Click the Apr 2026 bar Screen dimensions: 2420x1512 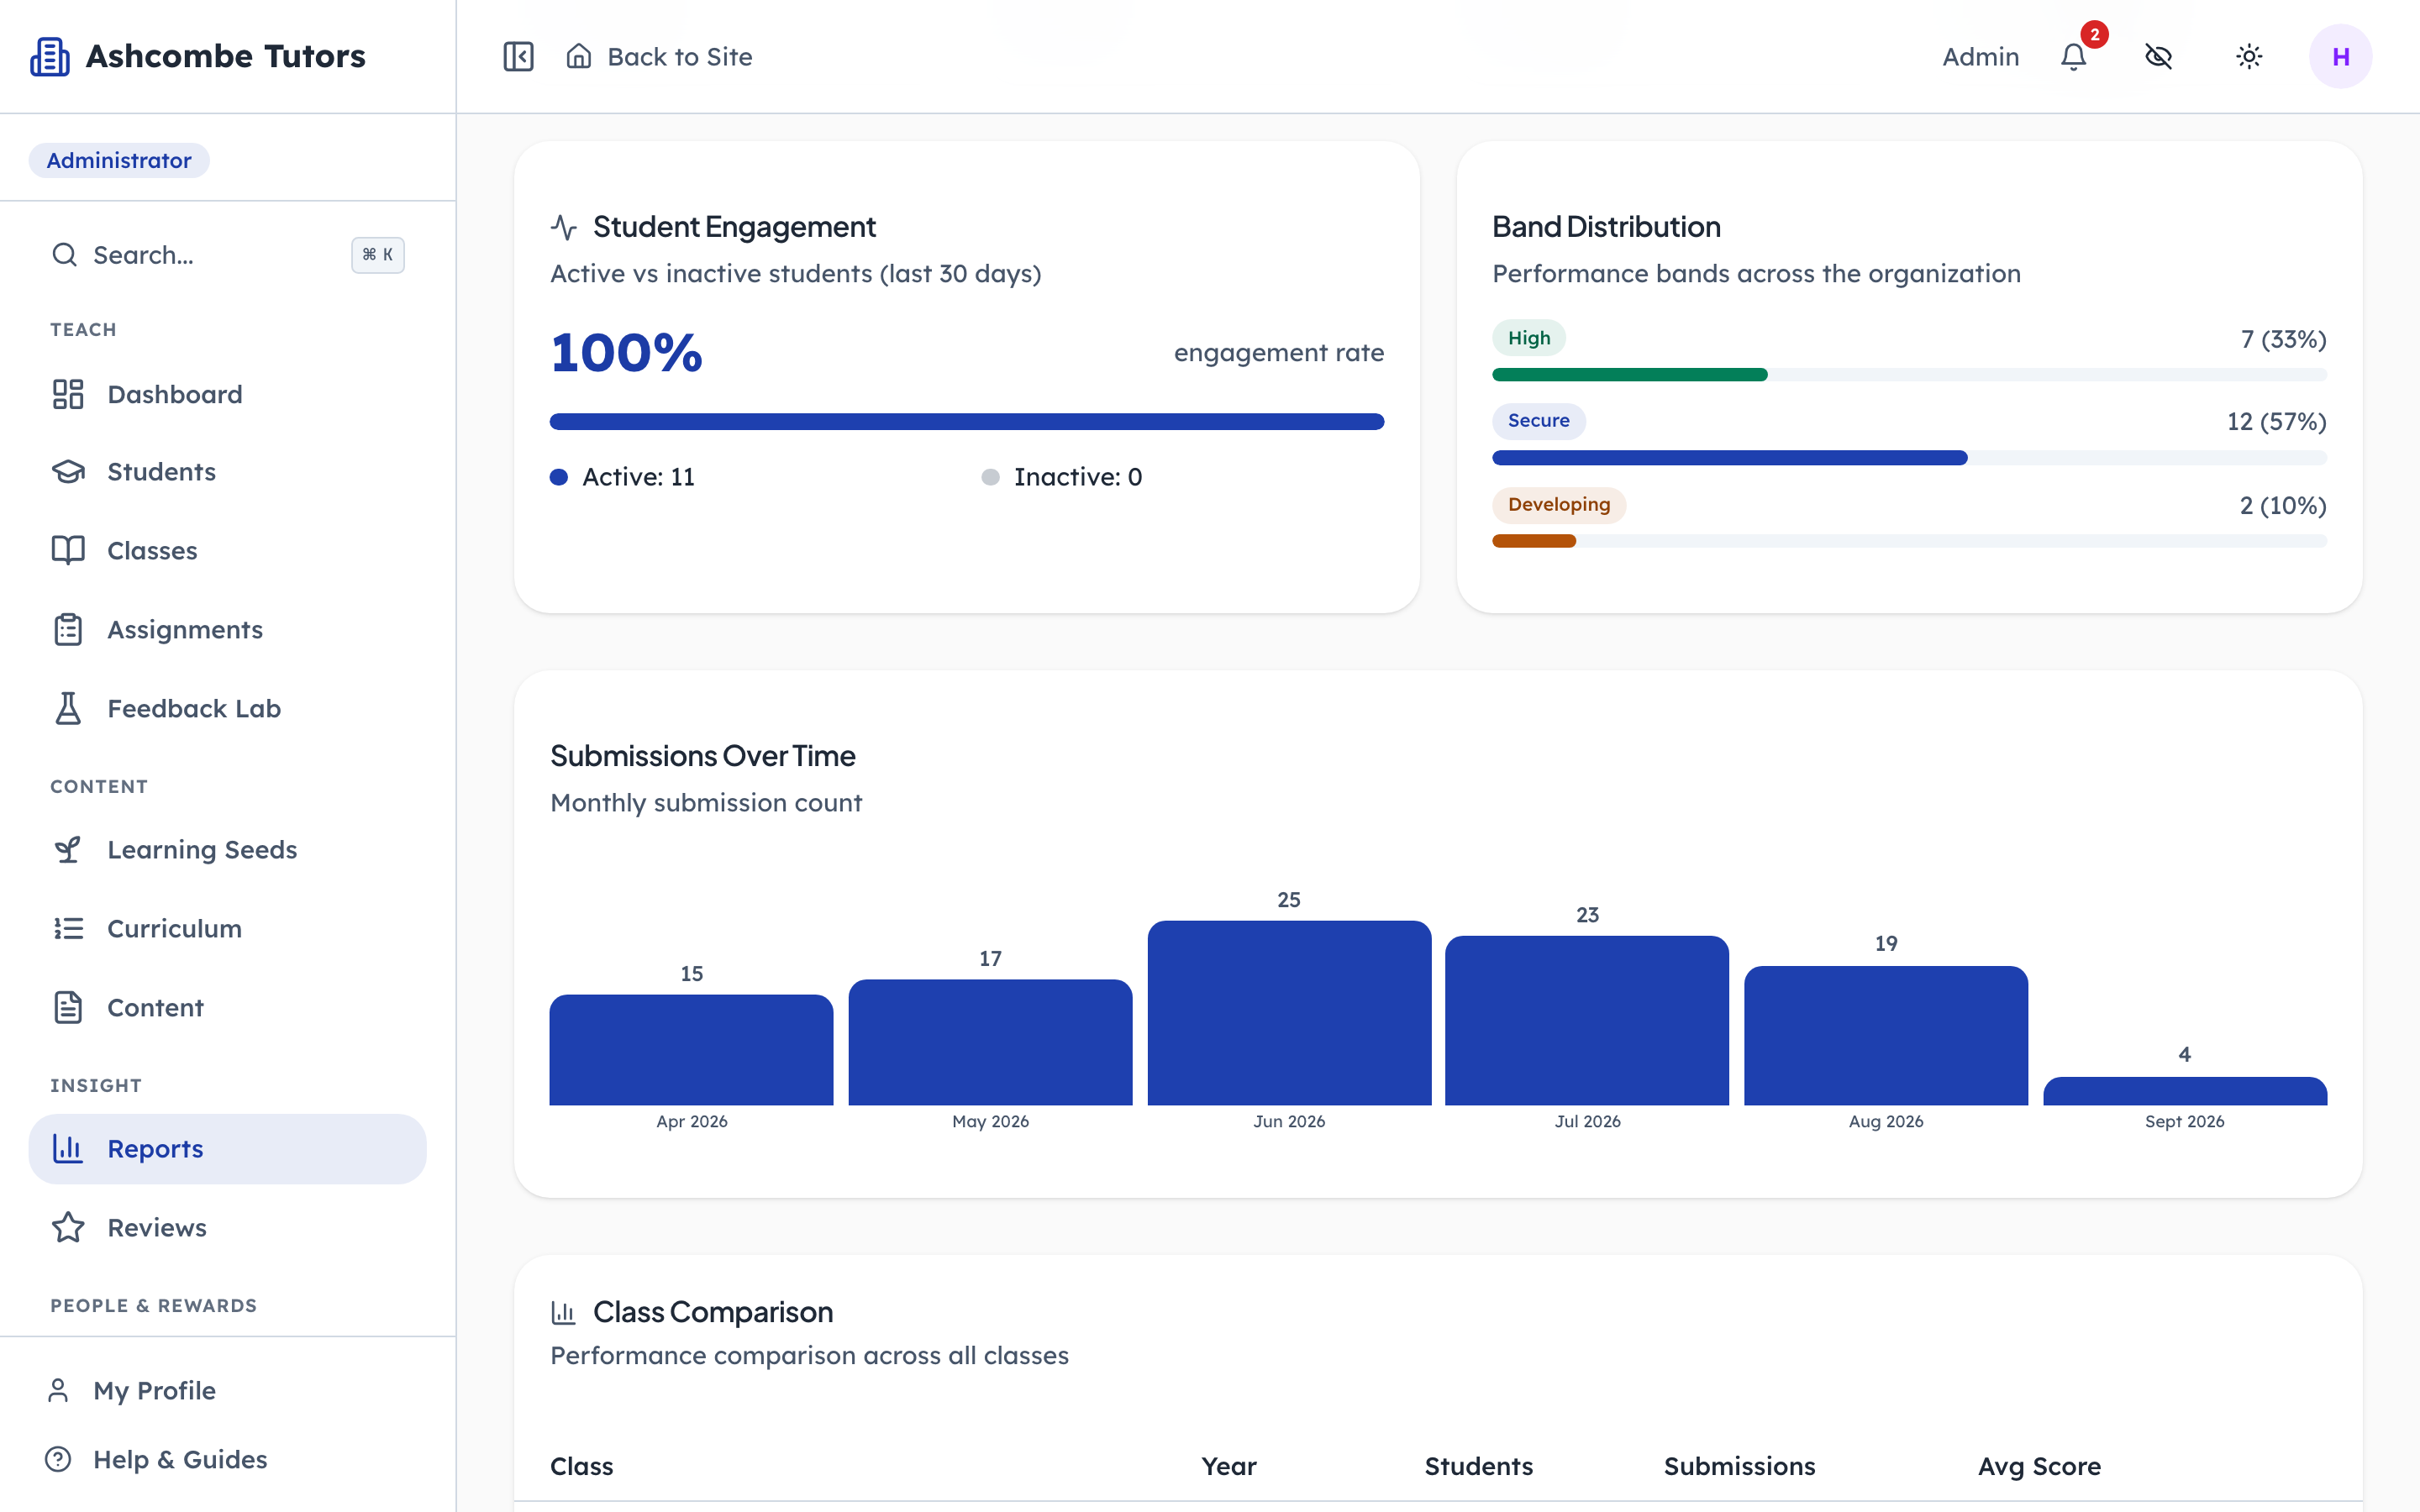[x=691, y=1050]
